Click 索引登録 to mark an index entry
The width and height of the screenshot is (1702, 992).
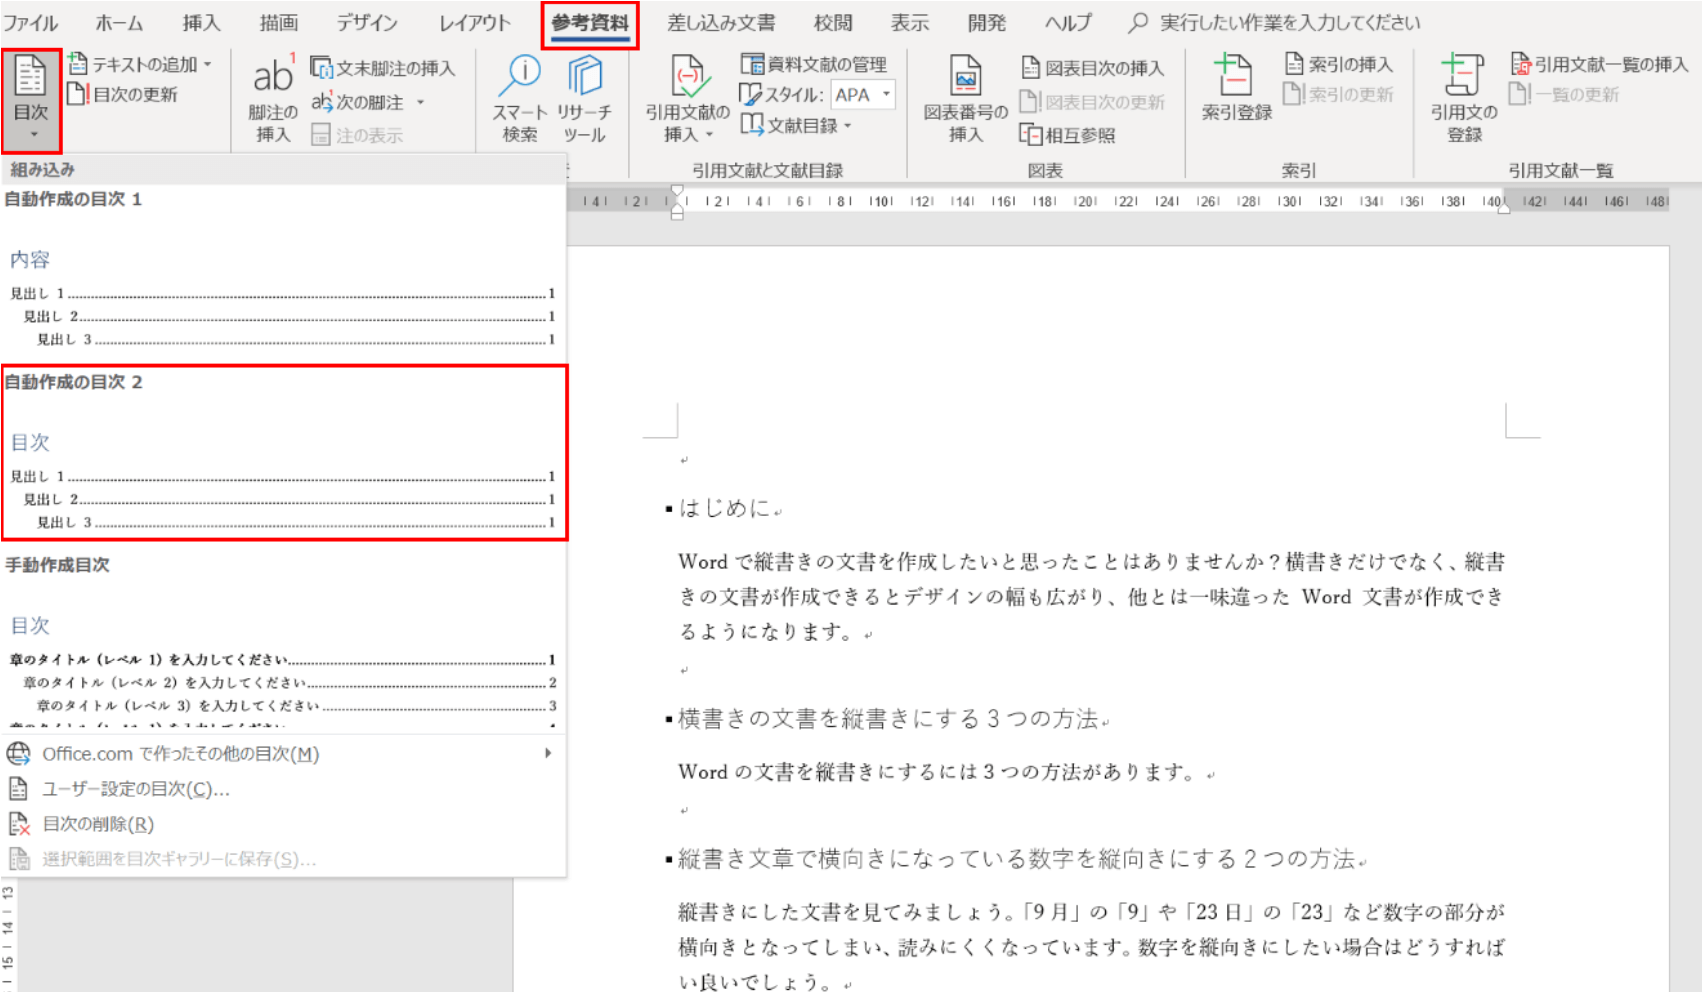click(x=1234, y=97)
